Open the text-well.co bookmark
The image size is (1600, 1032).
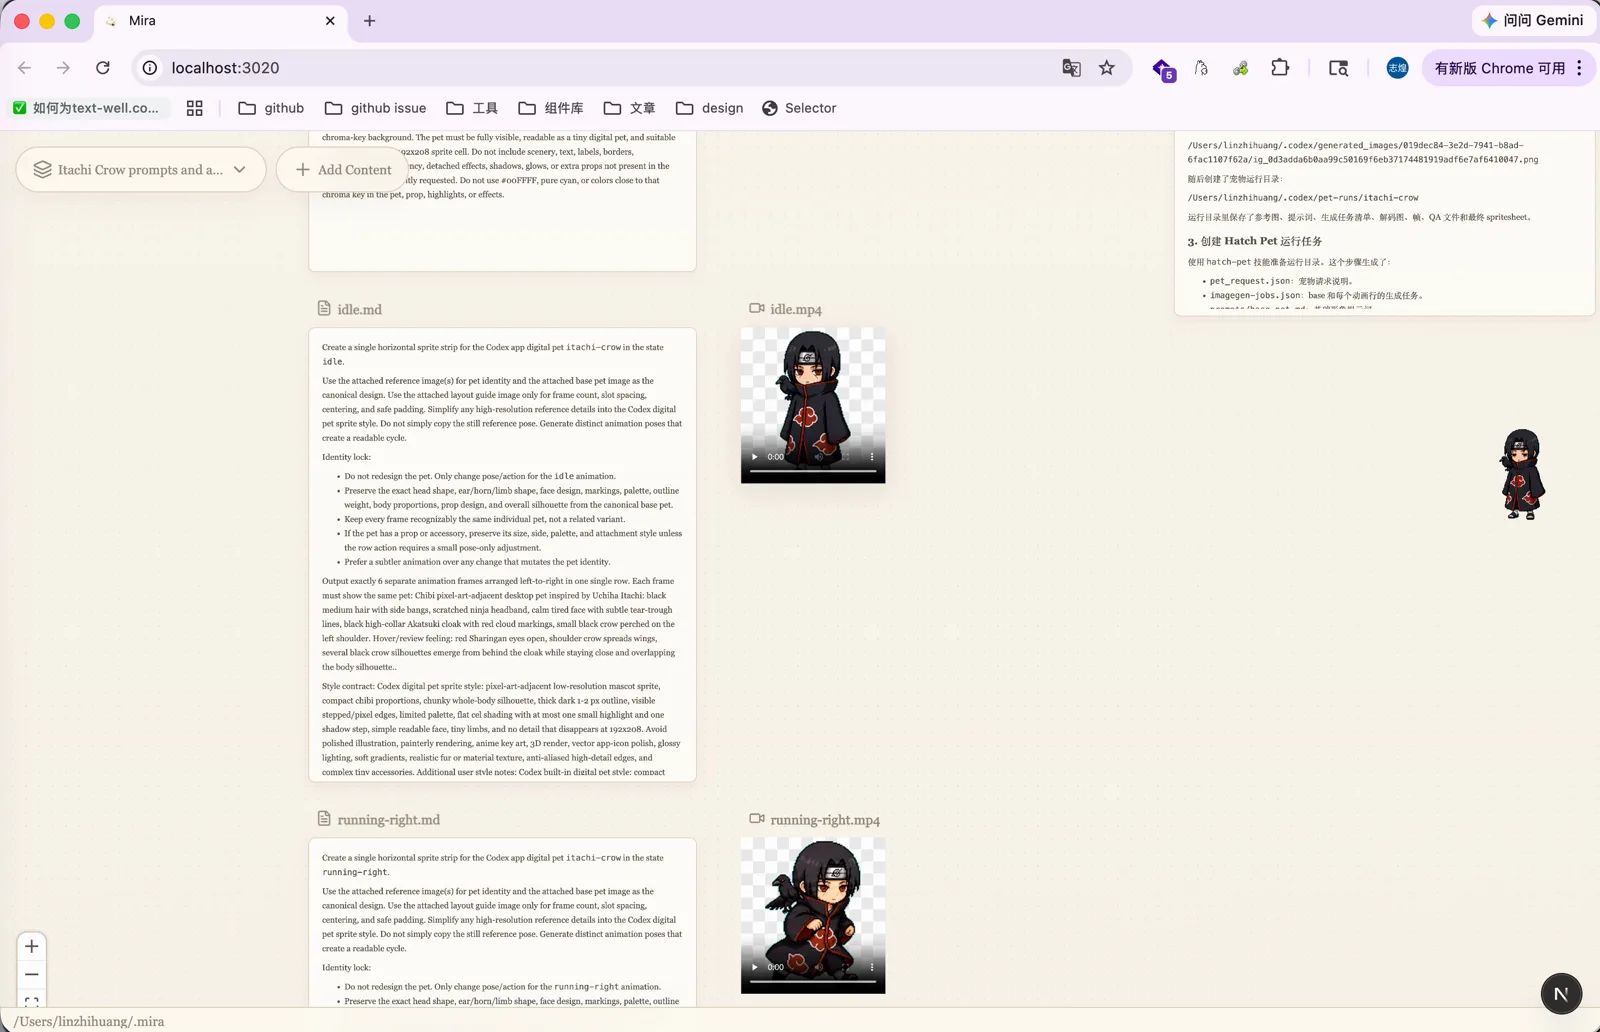[86, 108]
